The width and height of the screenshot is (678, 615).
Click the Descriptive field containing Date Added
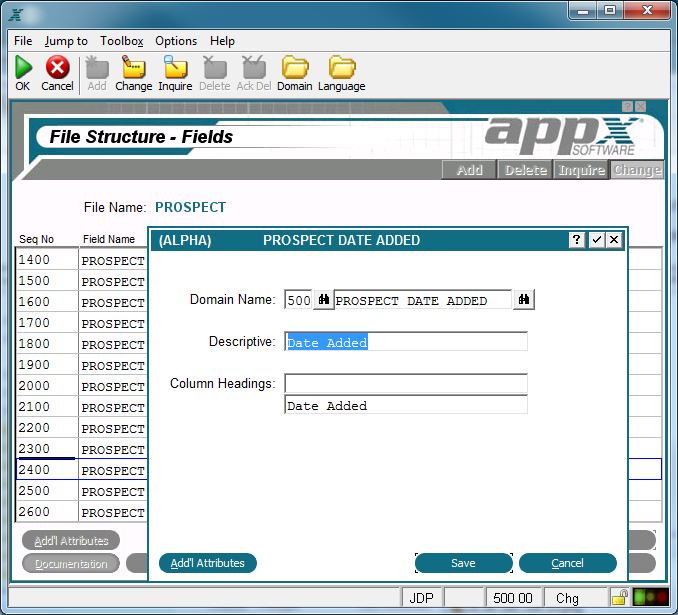click(x=406, y=342)
